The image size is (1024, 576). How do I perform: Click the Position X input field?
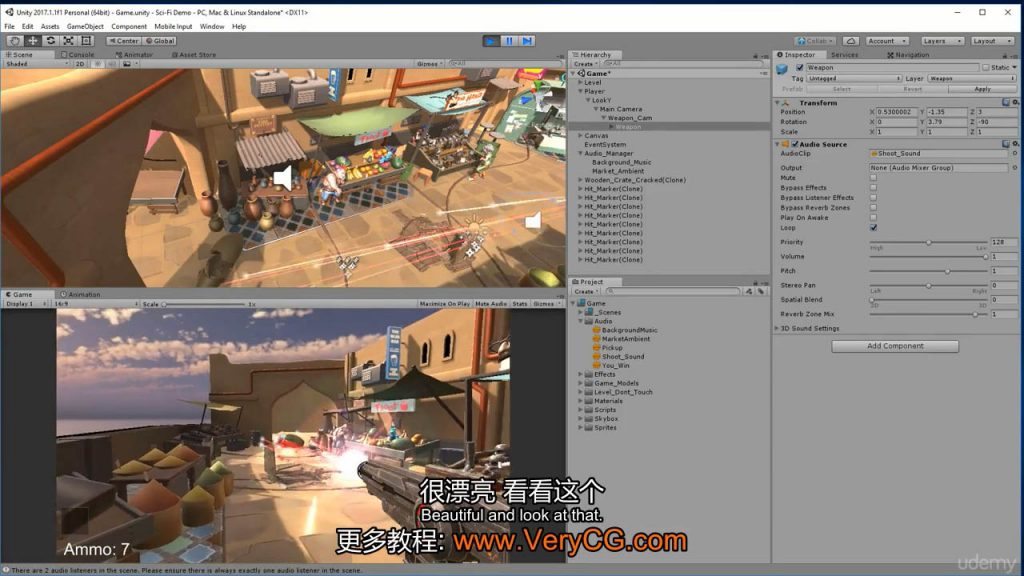[x=897, y=112]
